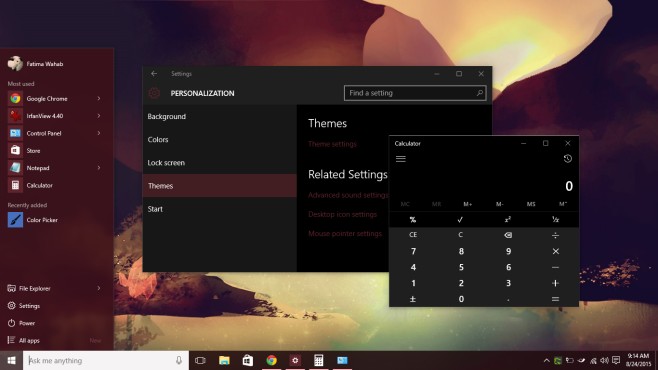The width and height of the screenshot is (658, 370).
Task: Click the M+ memory add button
Action: pos(467,204)
